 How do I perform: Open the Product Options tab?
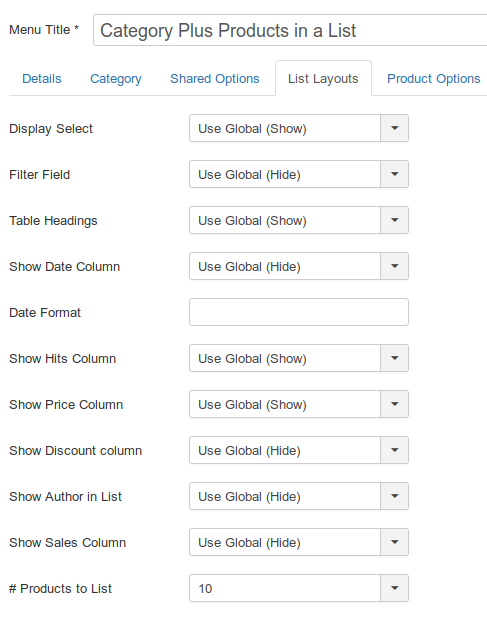pos(433,78)
